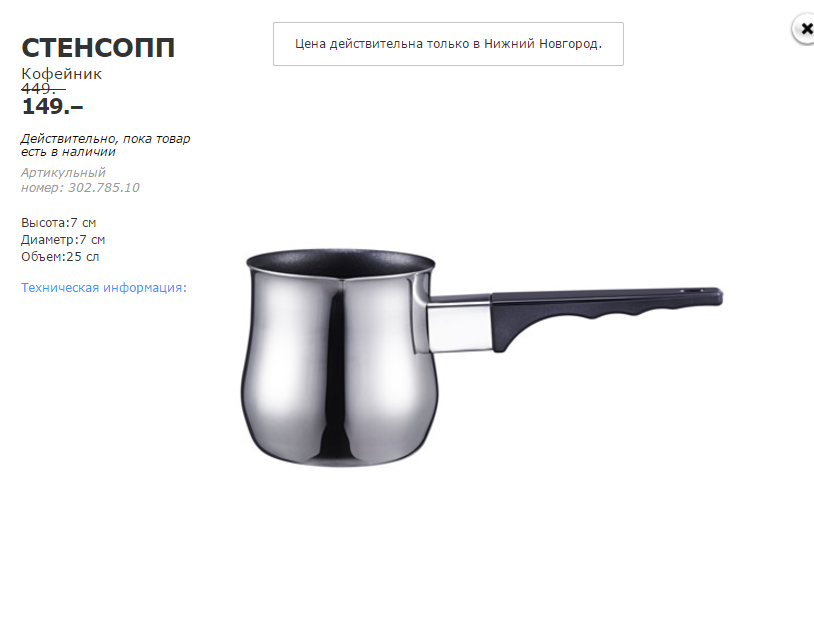The image size is (814, 617).
Task: Select the Кофейник product subtitle
Action: point(61,74)
